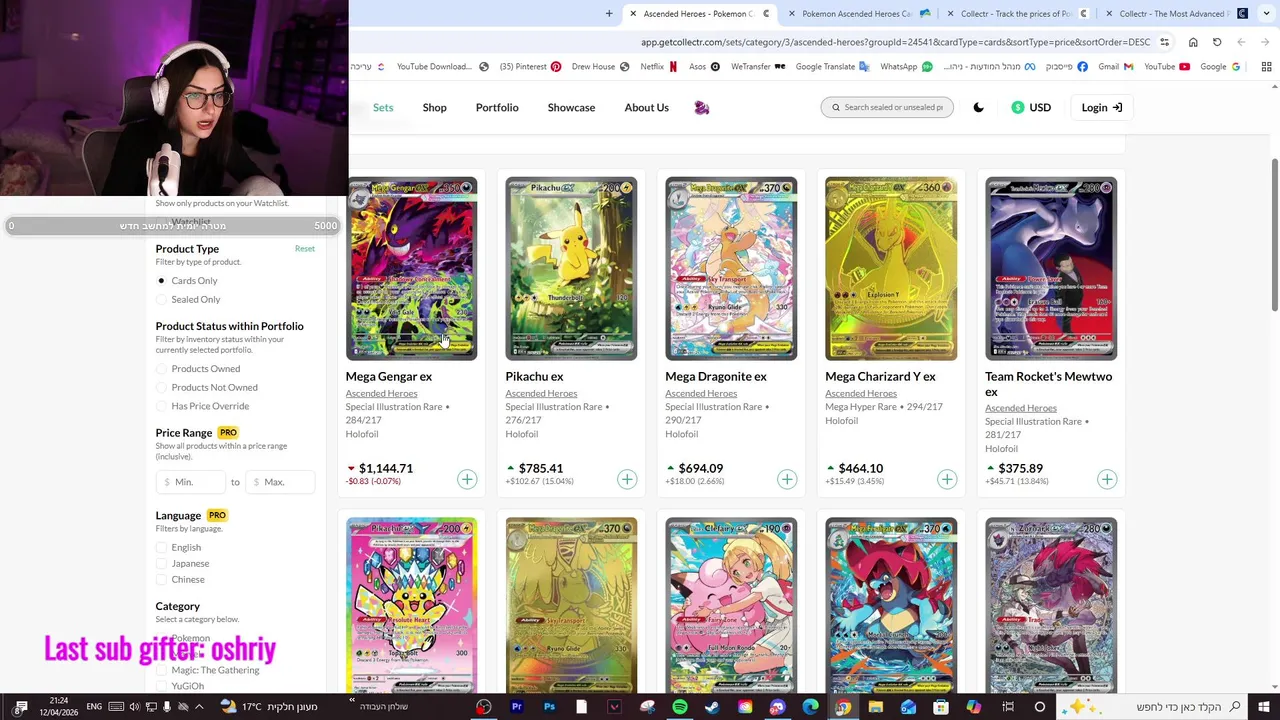Open Steam from the taskbar

(712, 707)
